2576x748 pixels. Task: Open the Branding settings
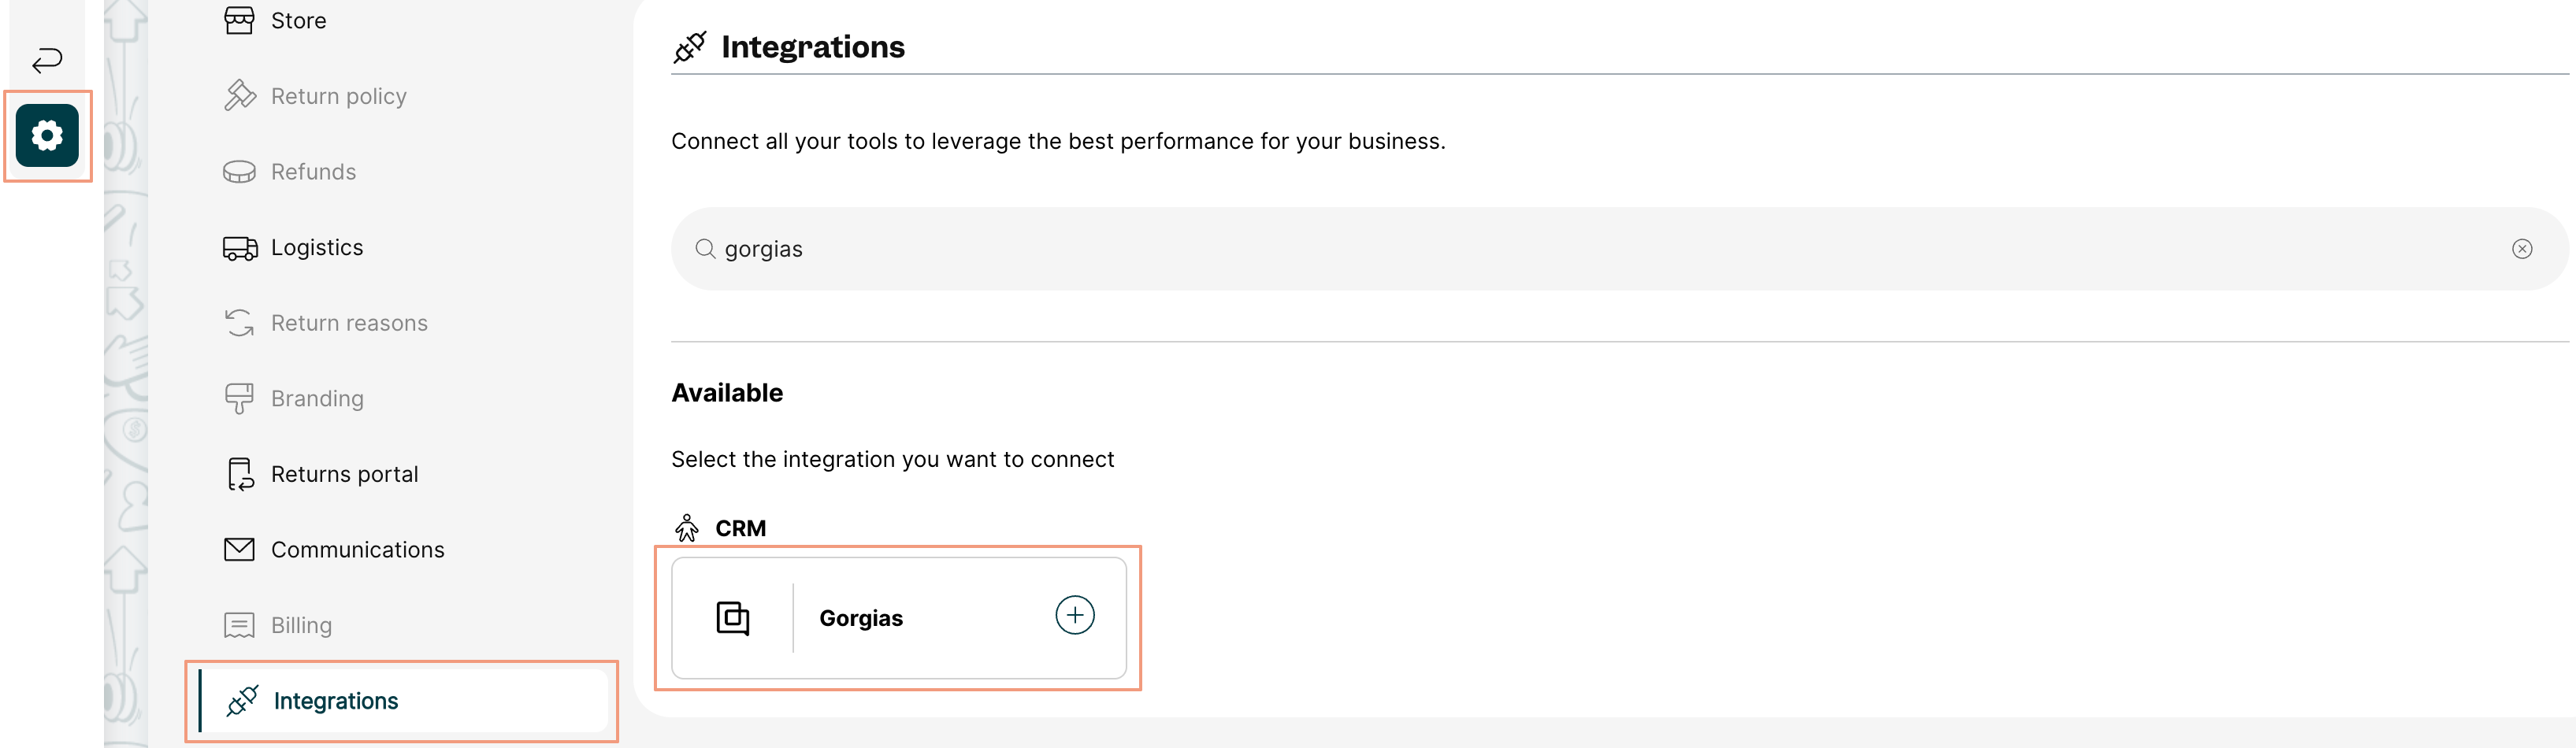click(x=317, y=399)
